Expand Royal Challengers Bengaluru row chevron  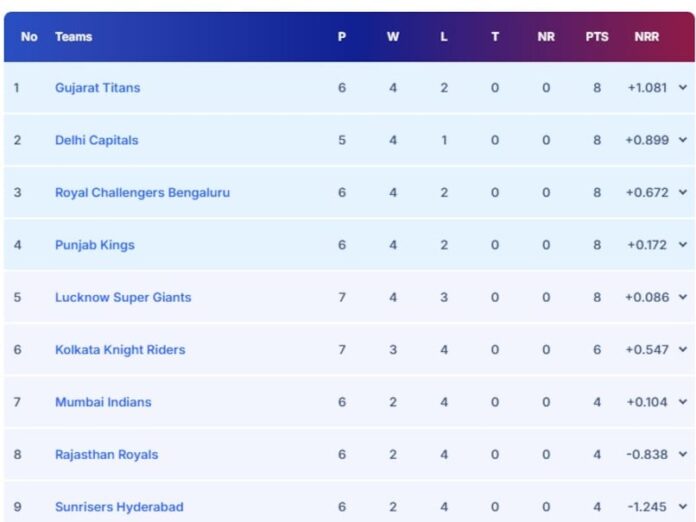coord(683,193)
